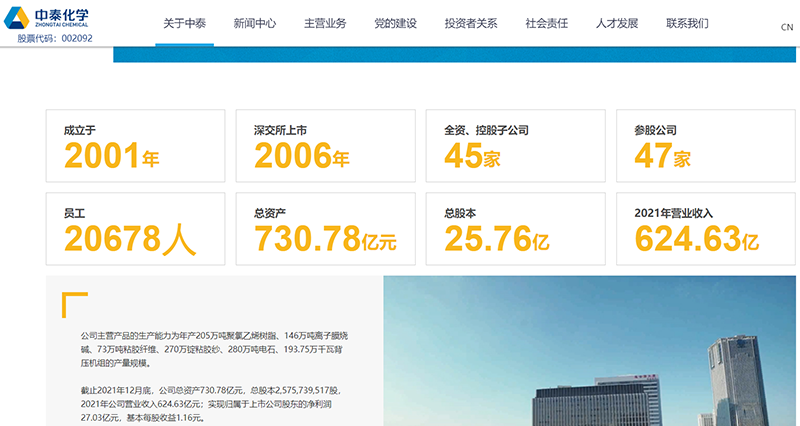This screenshot has width=800, height=426.
Task: Select the 全资、控股子公司 45家 card
Action: [x=516, y=146]
